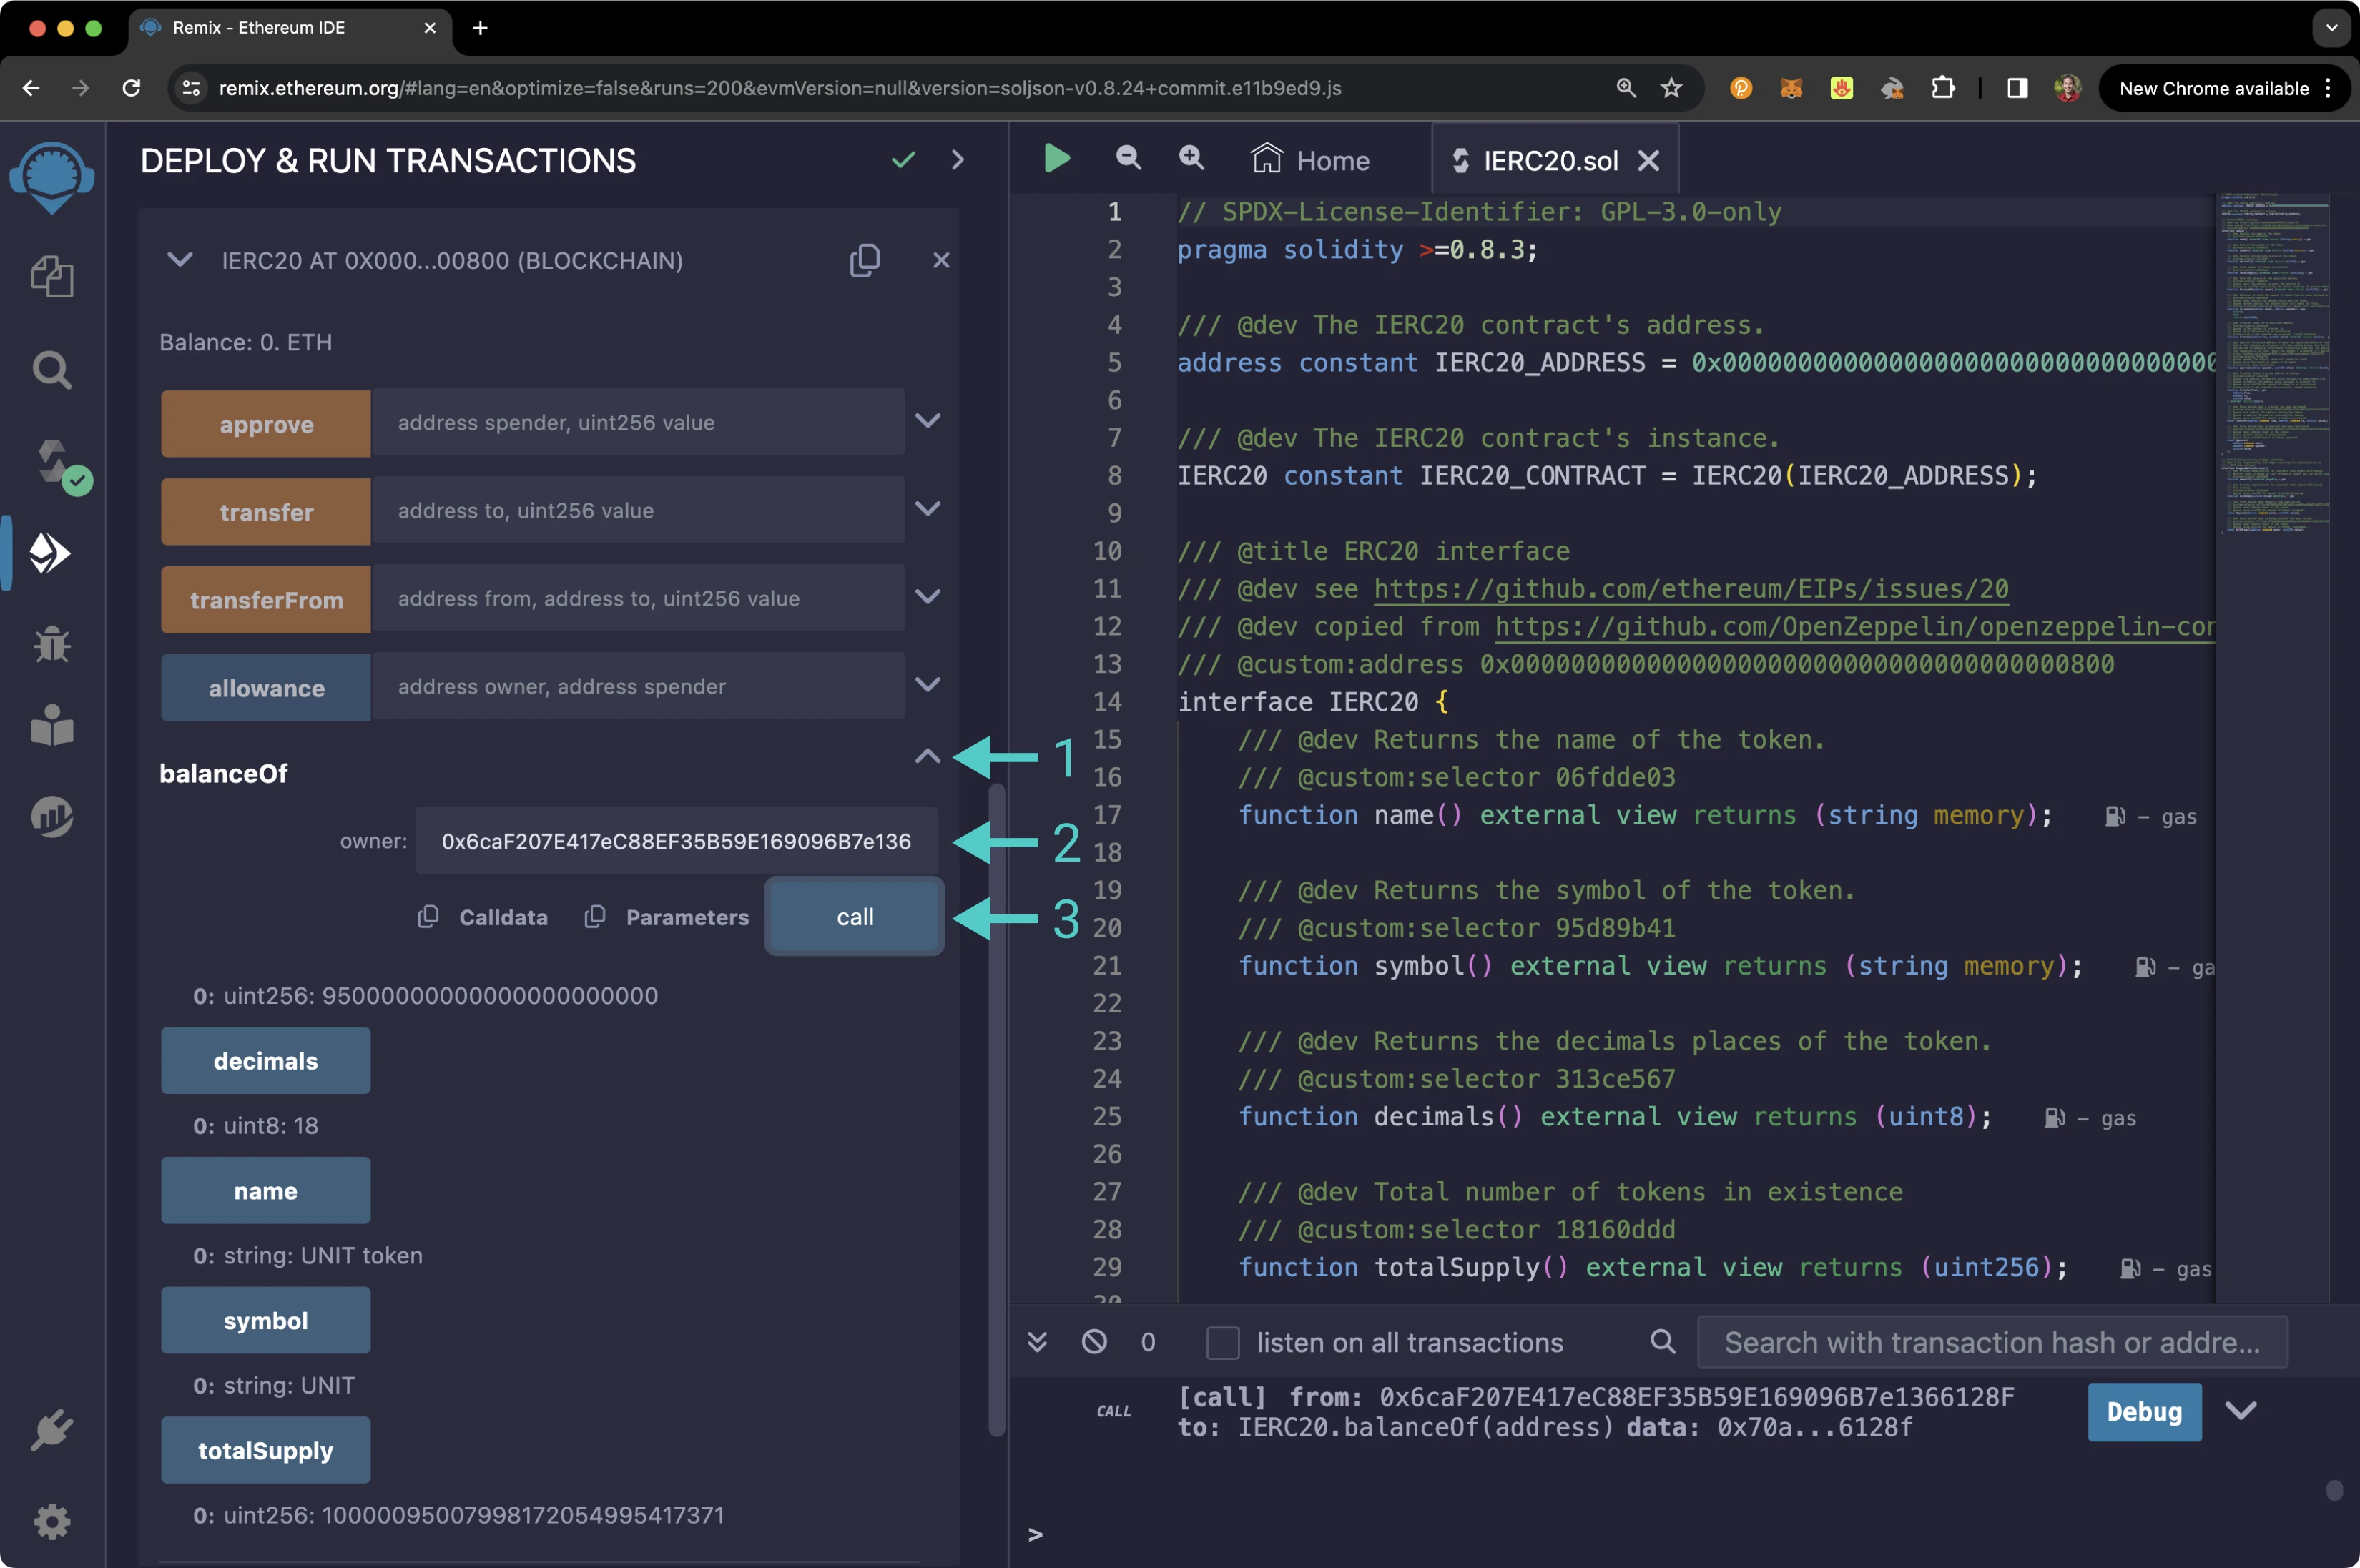Copy the Parameters to clipboard
The image size is (2360, 1568).
click(595, 916)
